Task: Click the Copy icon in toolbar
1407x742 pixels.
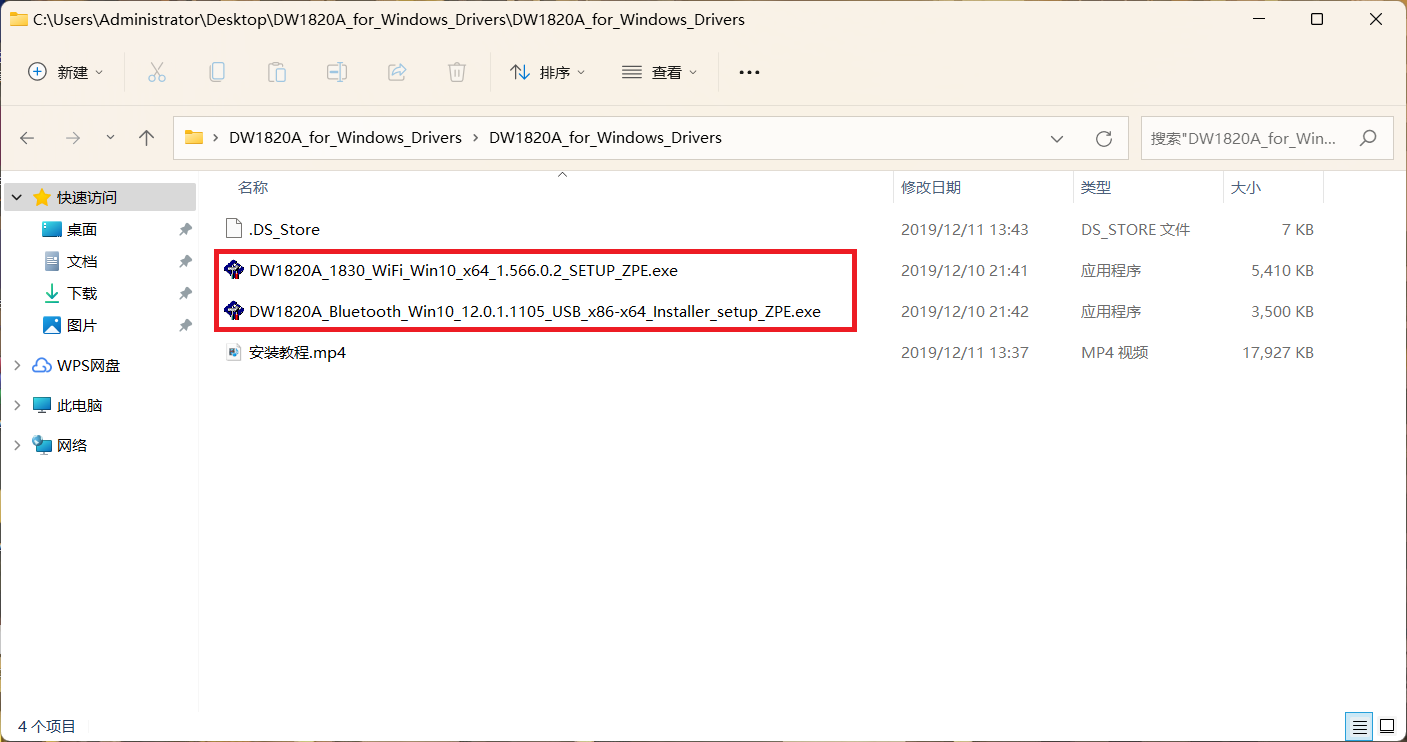Action: 216,72
